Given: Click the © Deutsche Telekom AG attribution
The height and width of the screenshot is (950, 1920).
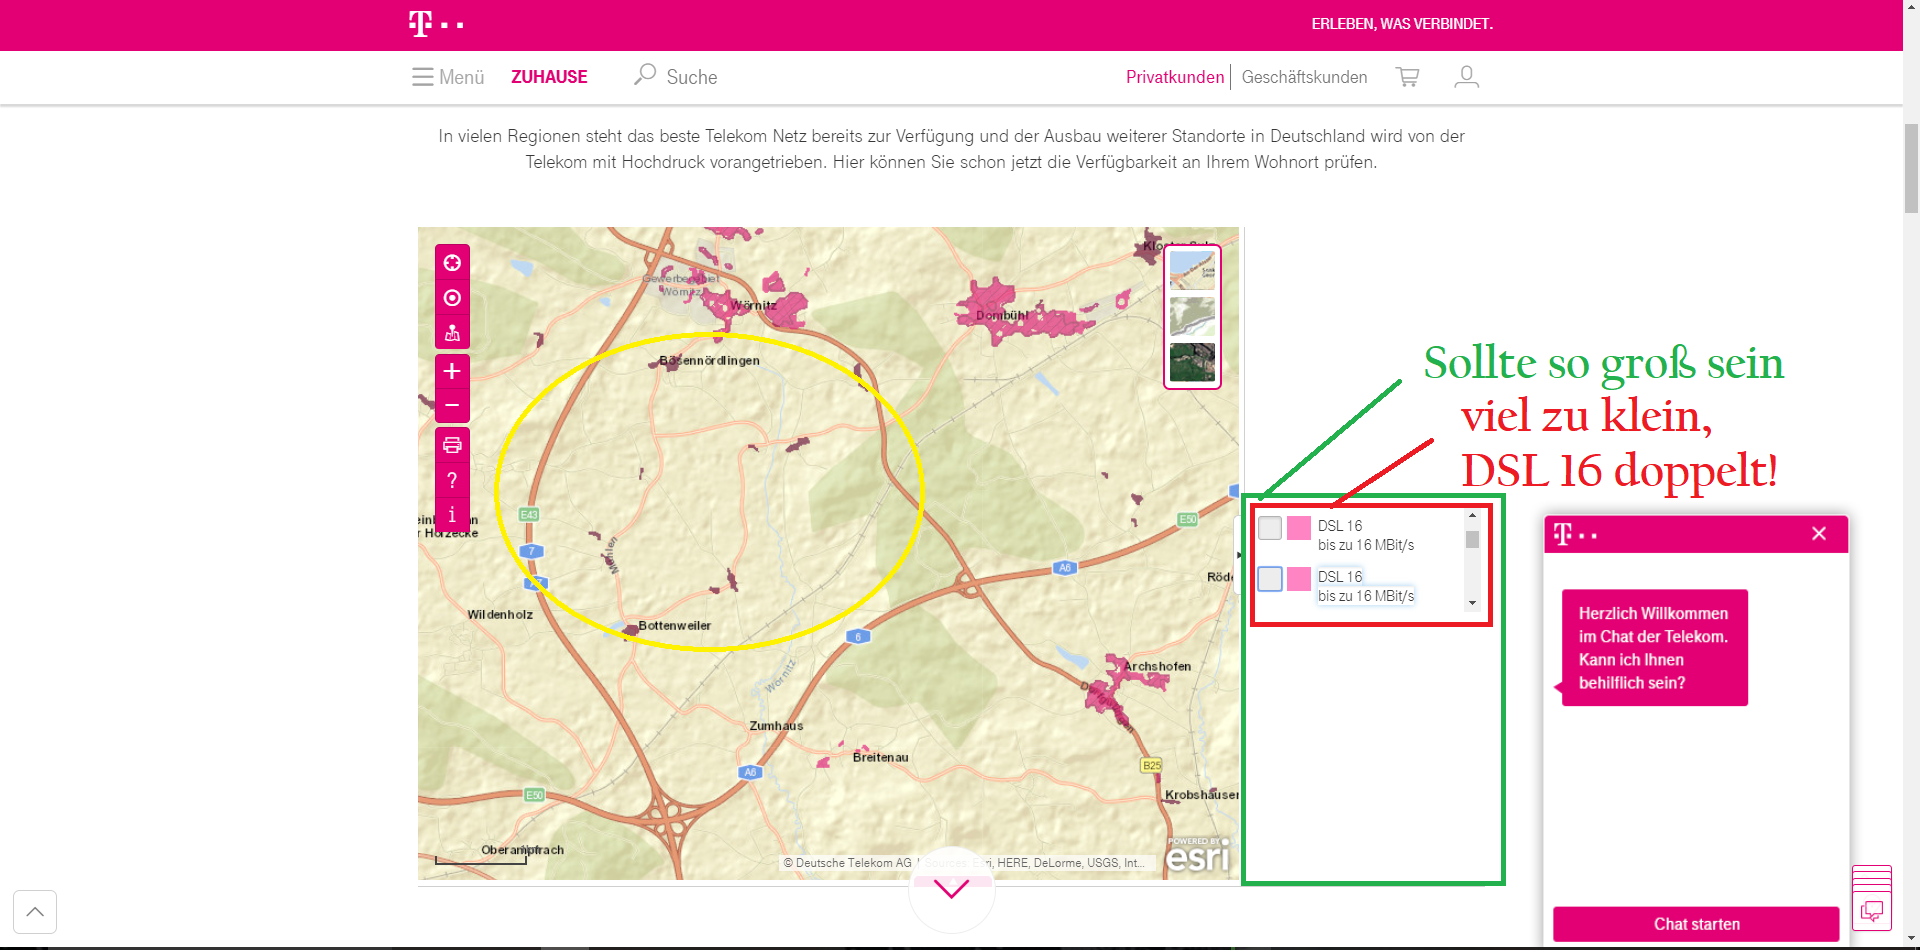Looking at the screenshot, I should (847, 863).
